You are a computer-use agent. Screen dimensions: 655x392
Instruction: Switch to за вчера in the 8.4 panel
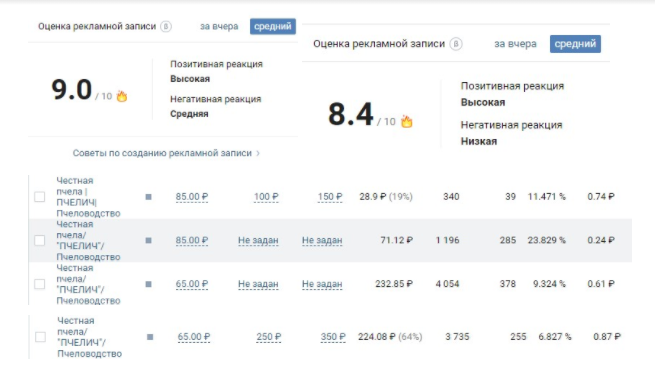coord(515,44)
